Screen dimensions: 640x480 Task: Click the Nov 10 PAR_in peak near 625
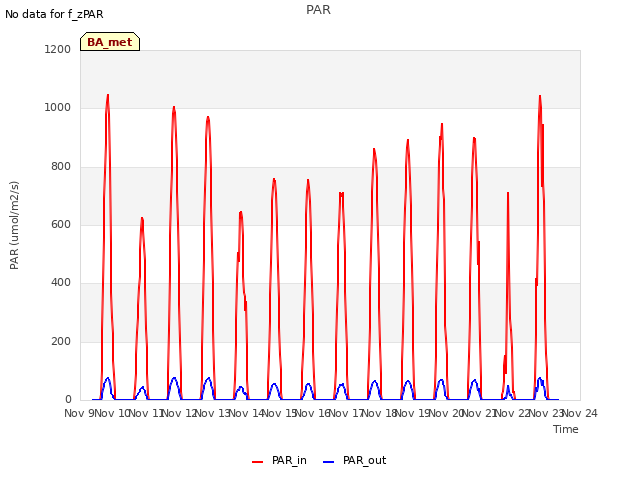142,219
